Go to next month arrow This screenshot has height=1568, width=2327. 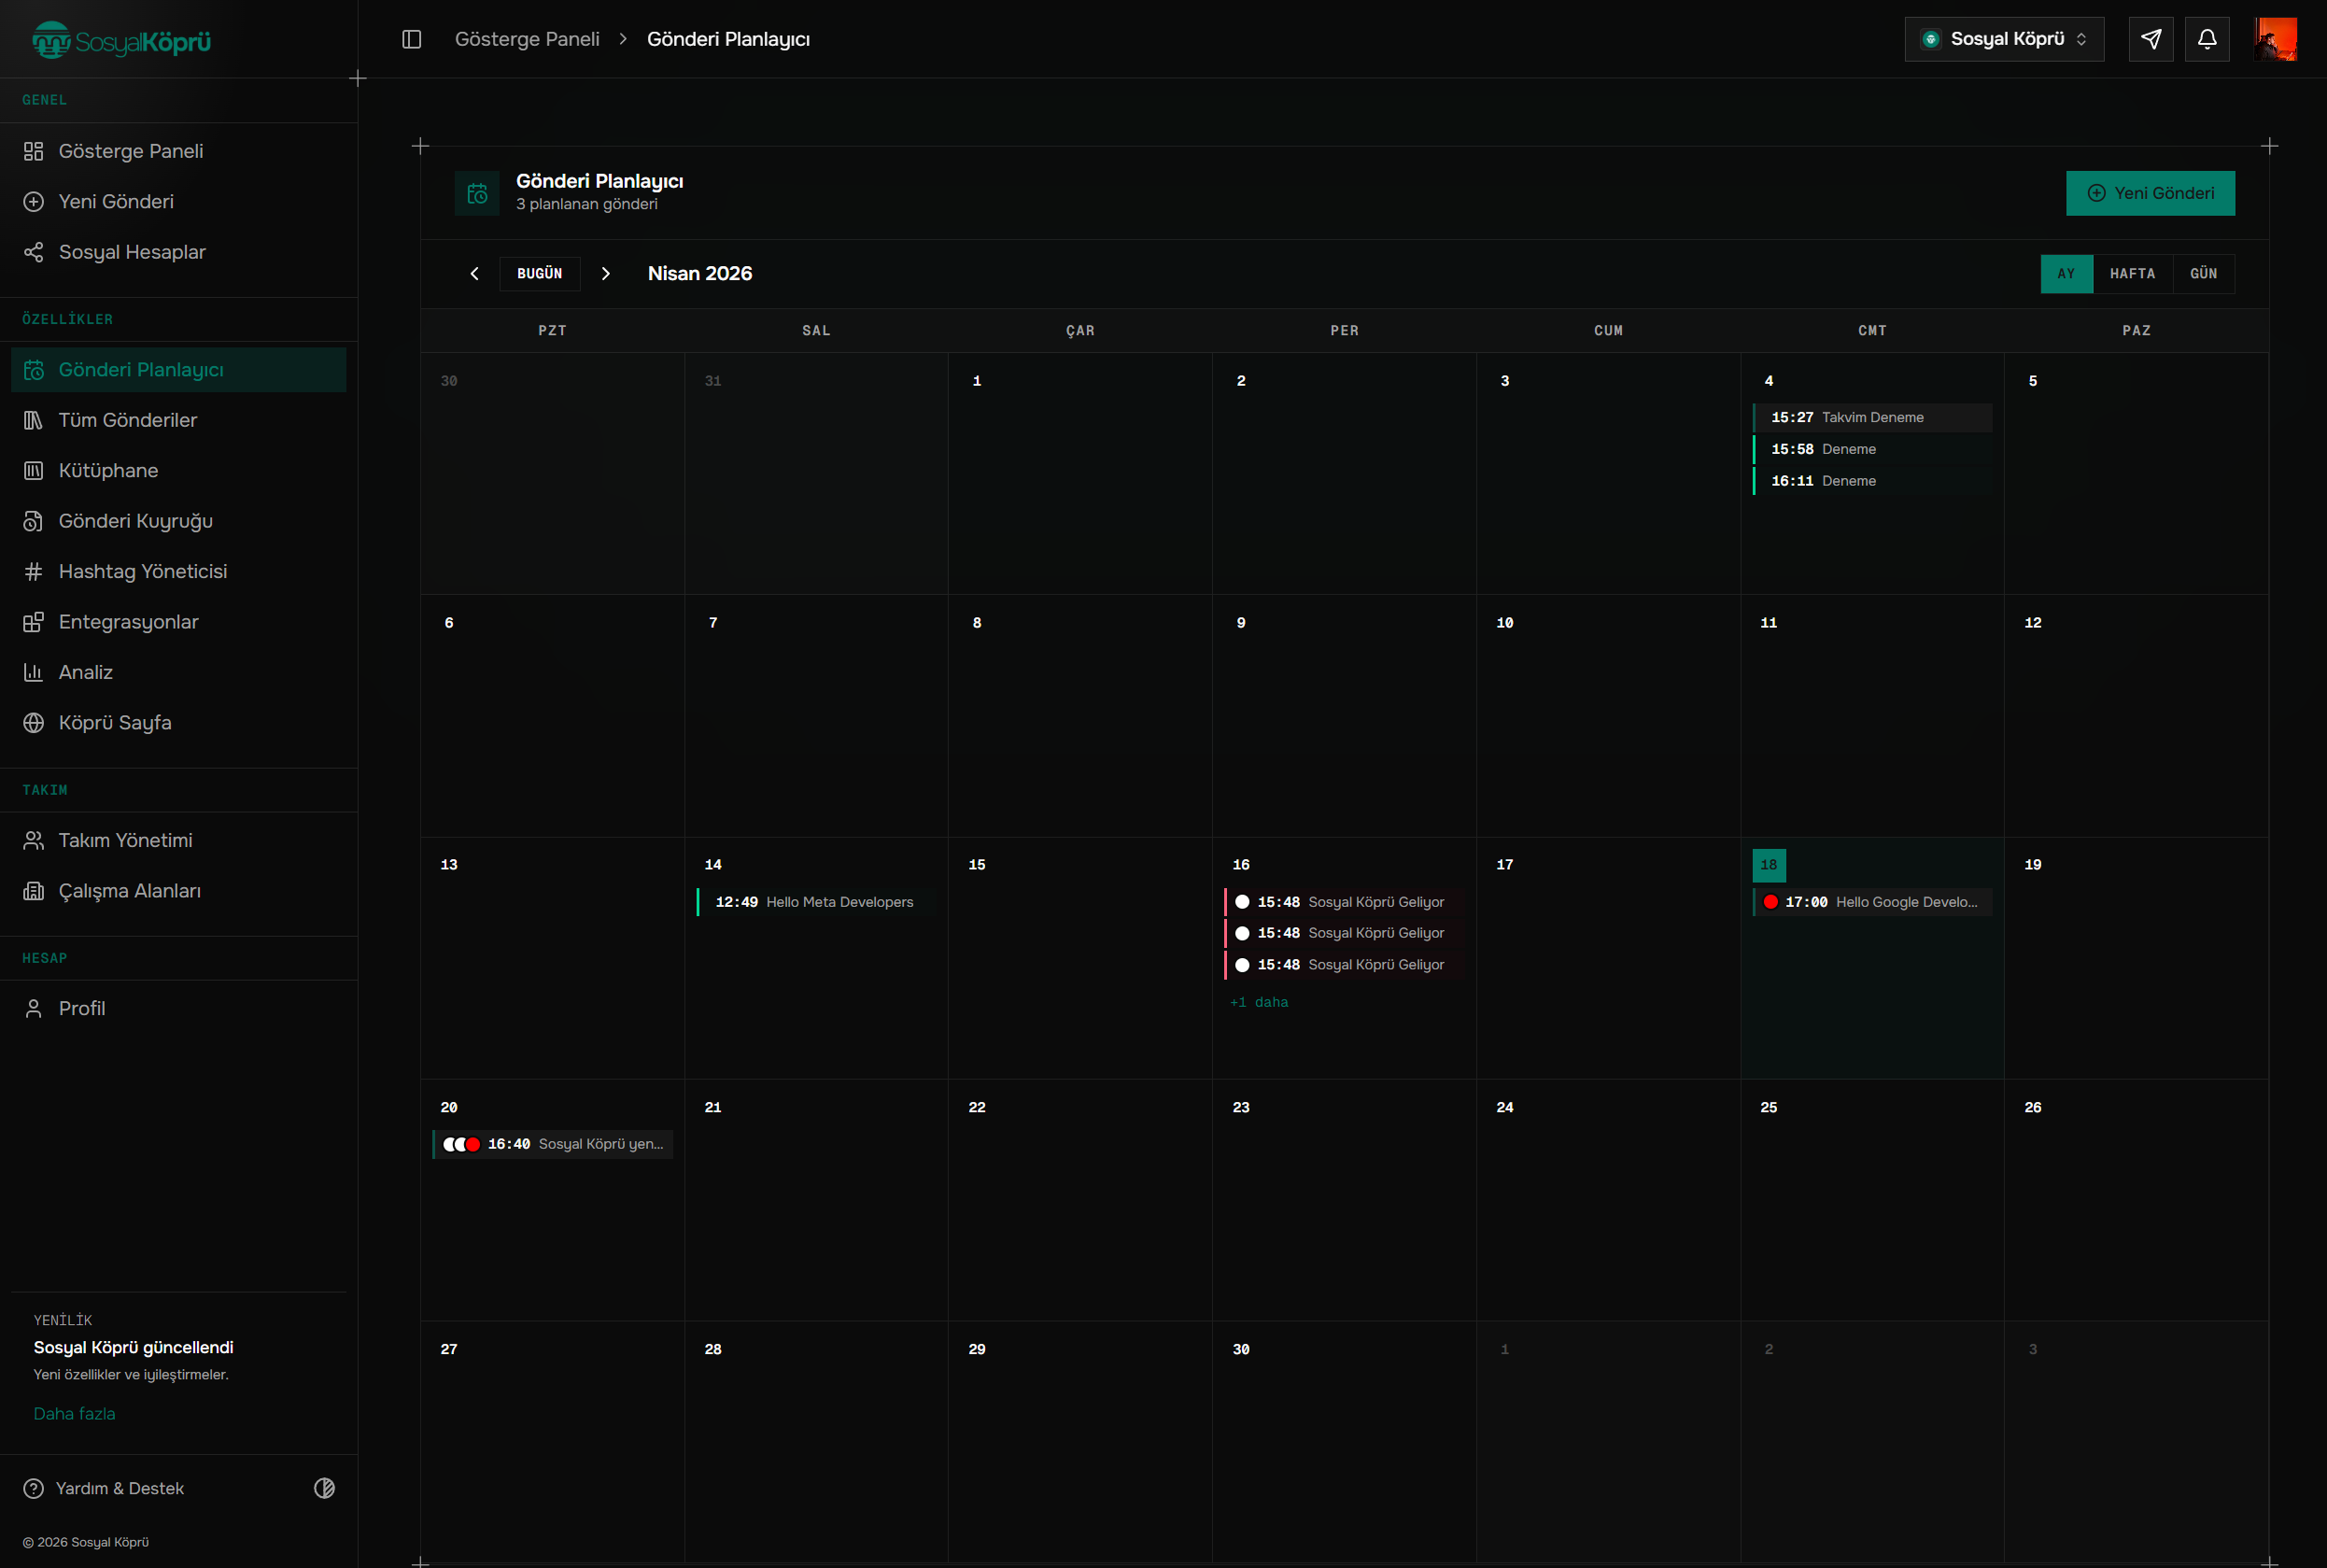click(605, 274)
